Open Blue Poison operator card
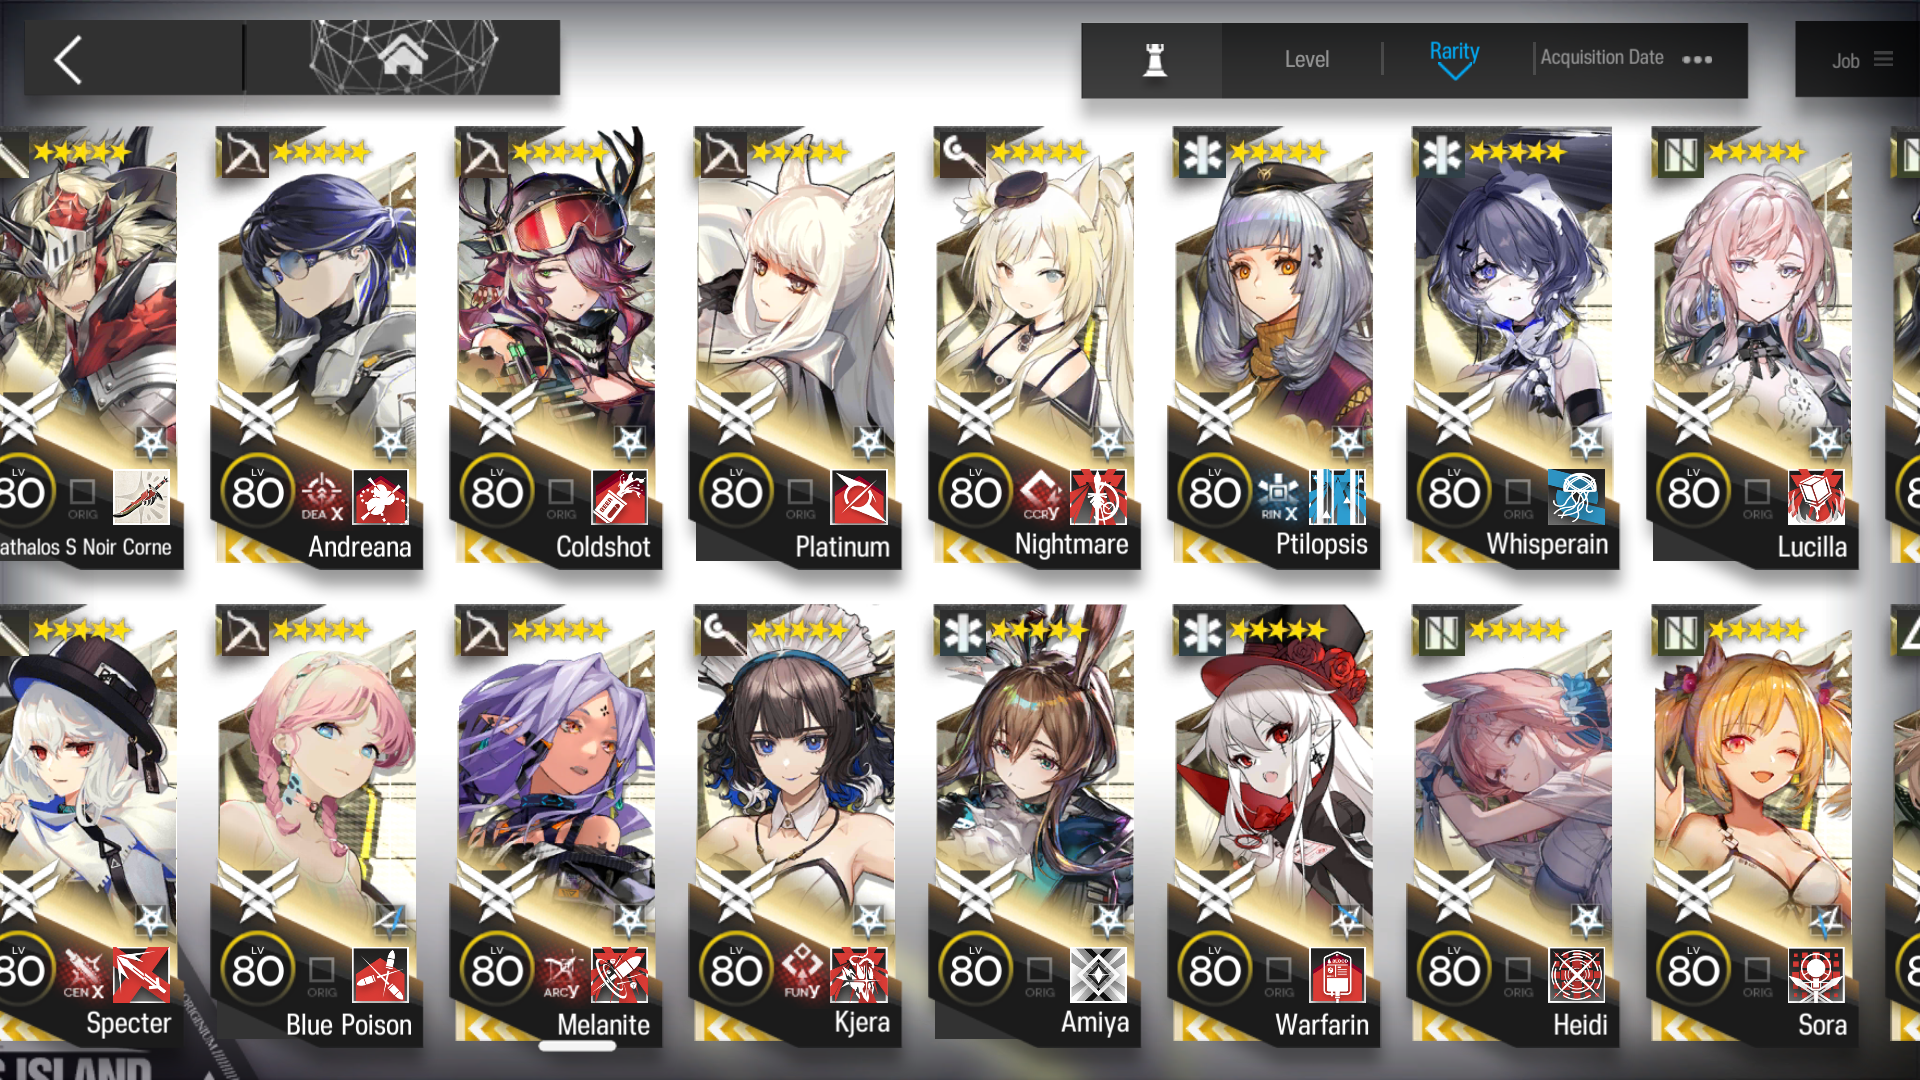 point(316,825)
